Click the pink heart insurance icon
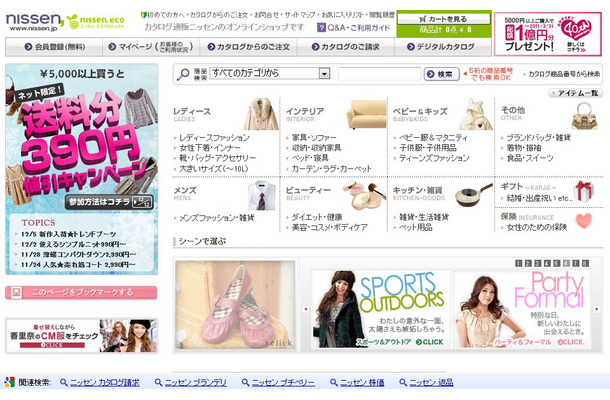Viewport: 610px width, 400px height. (x=584, y=221)
